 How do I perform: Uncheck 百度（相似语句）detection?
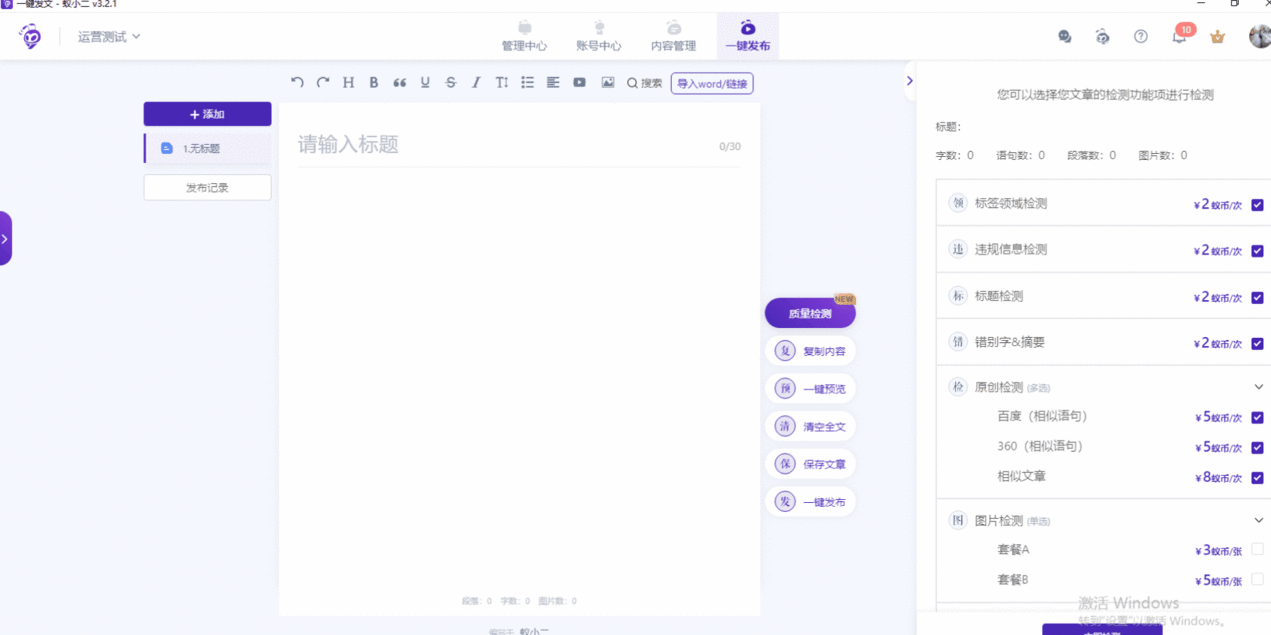[x=1255, y=417]
